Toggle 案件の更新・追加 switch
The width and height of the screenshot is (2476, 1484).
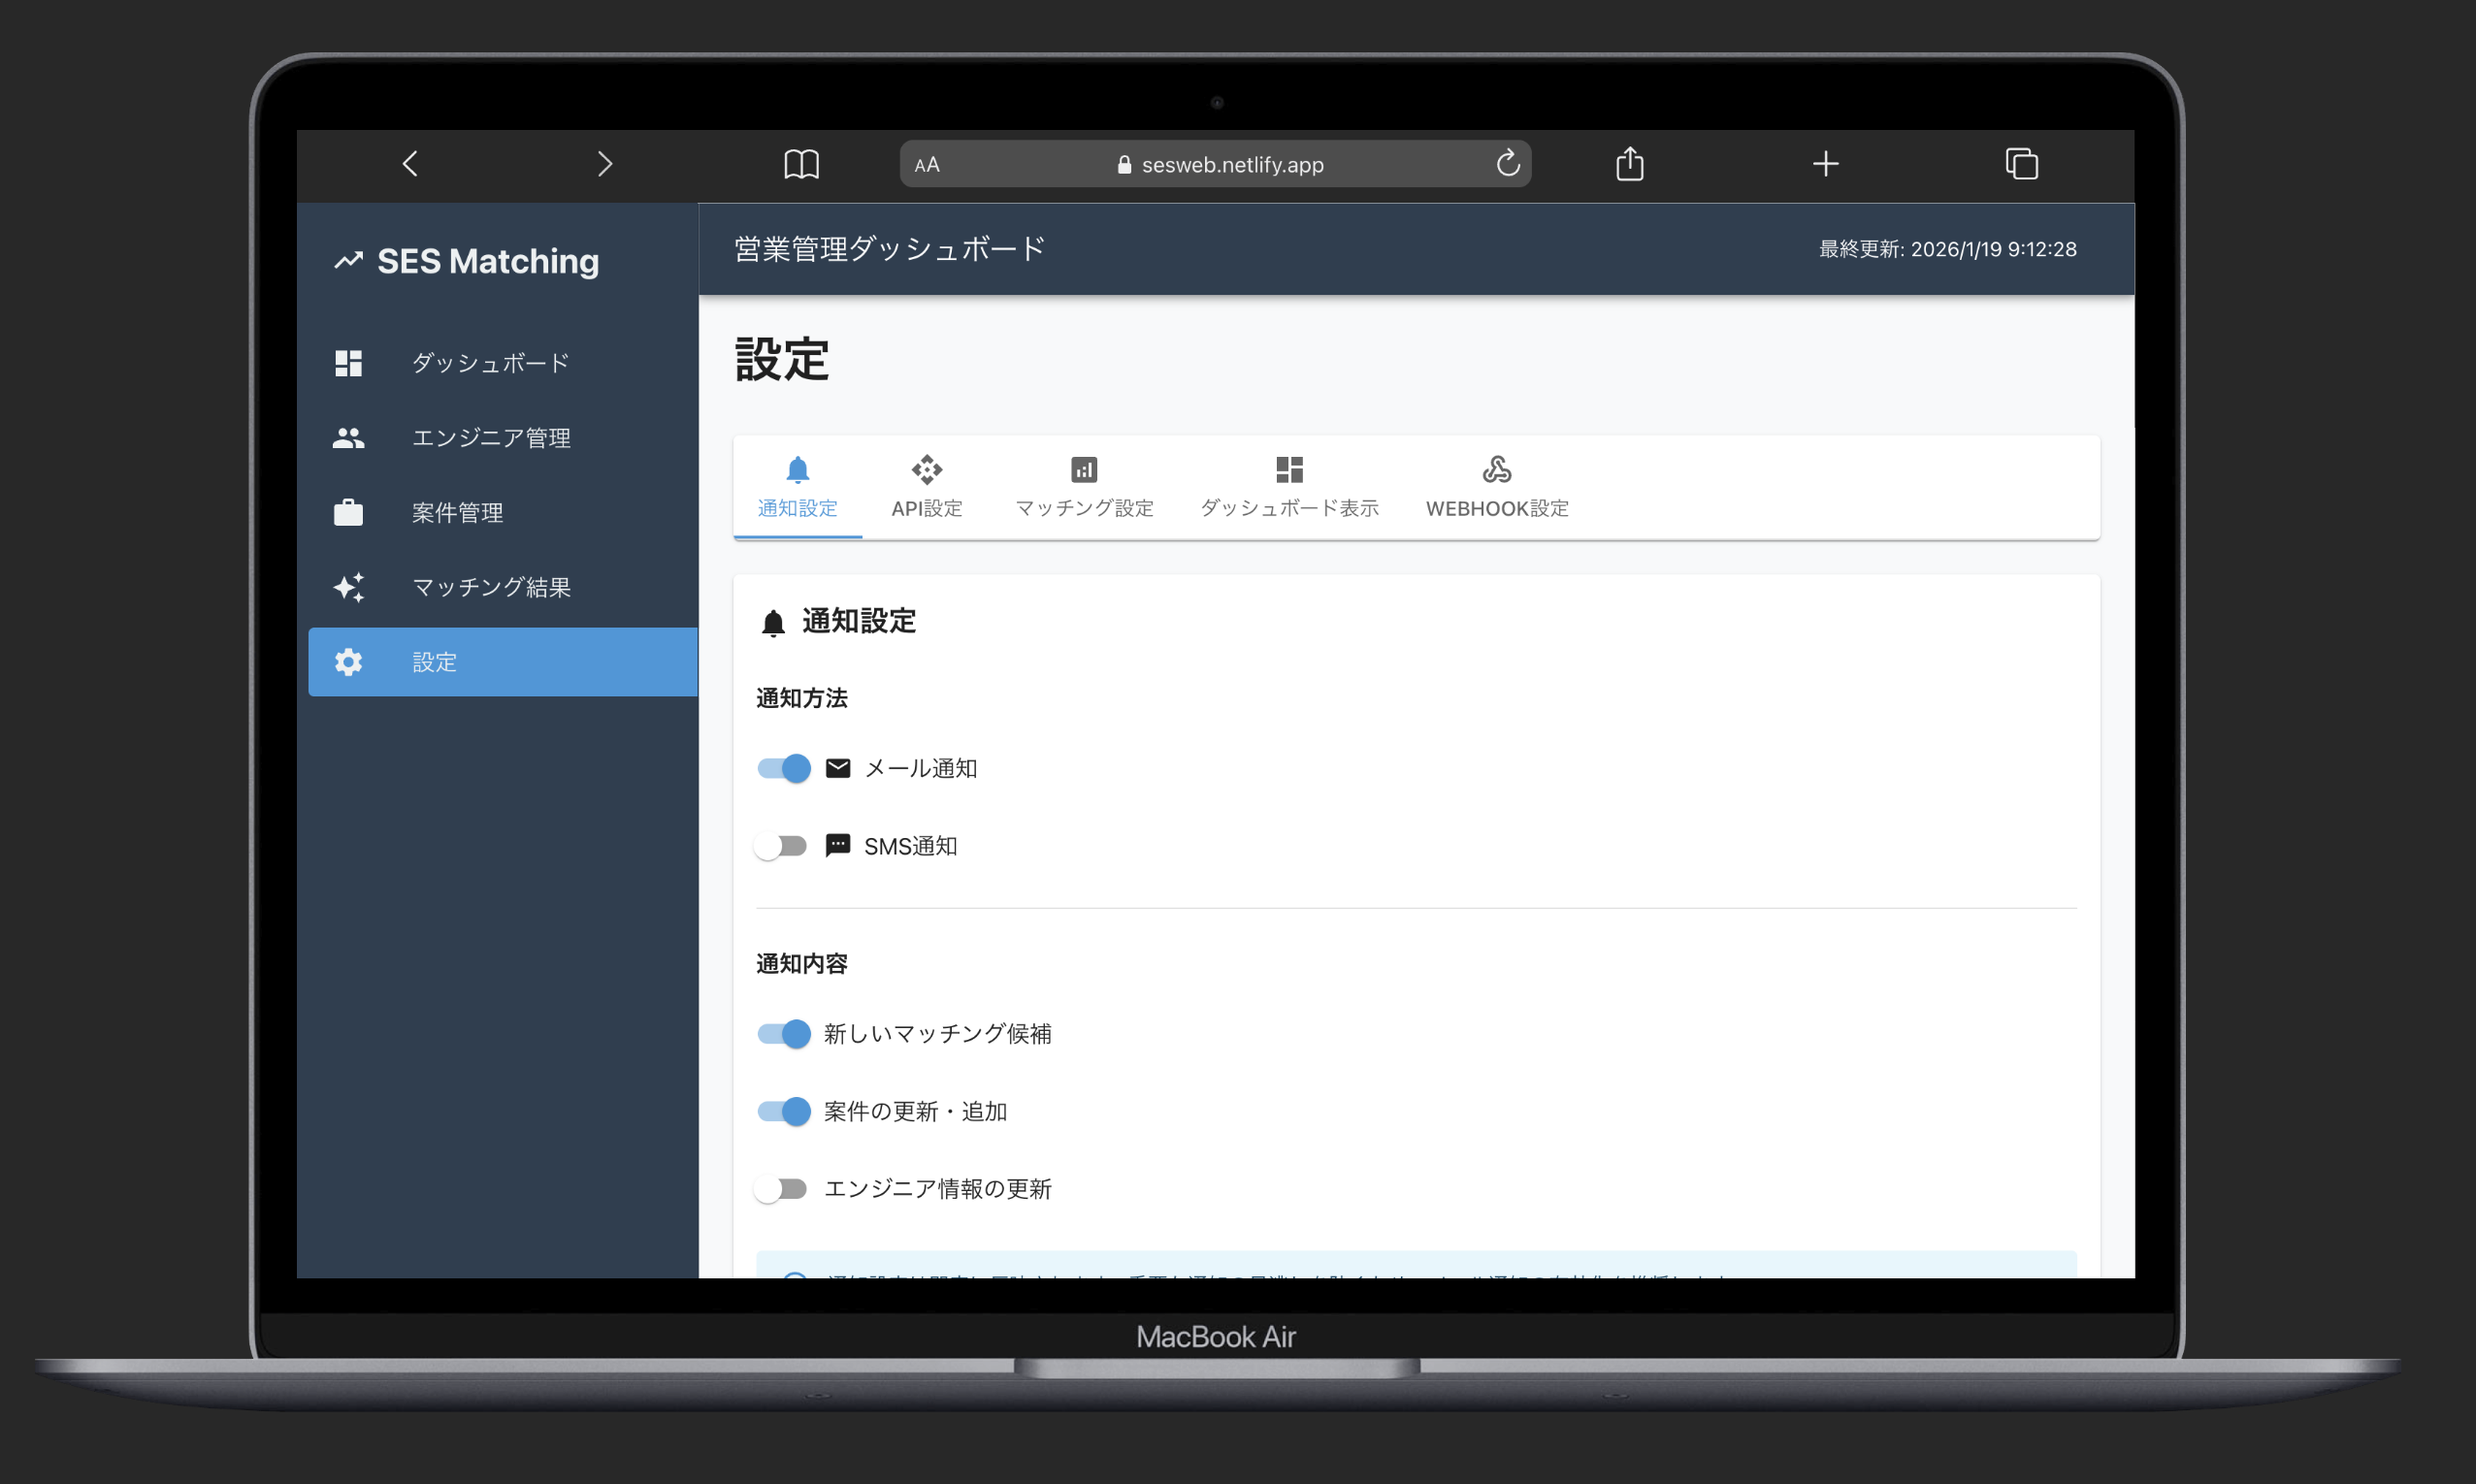[x=783, y=1111]
